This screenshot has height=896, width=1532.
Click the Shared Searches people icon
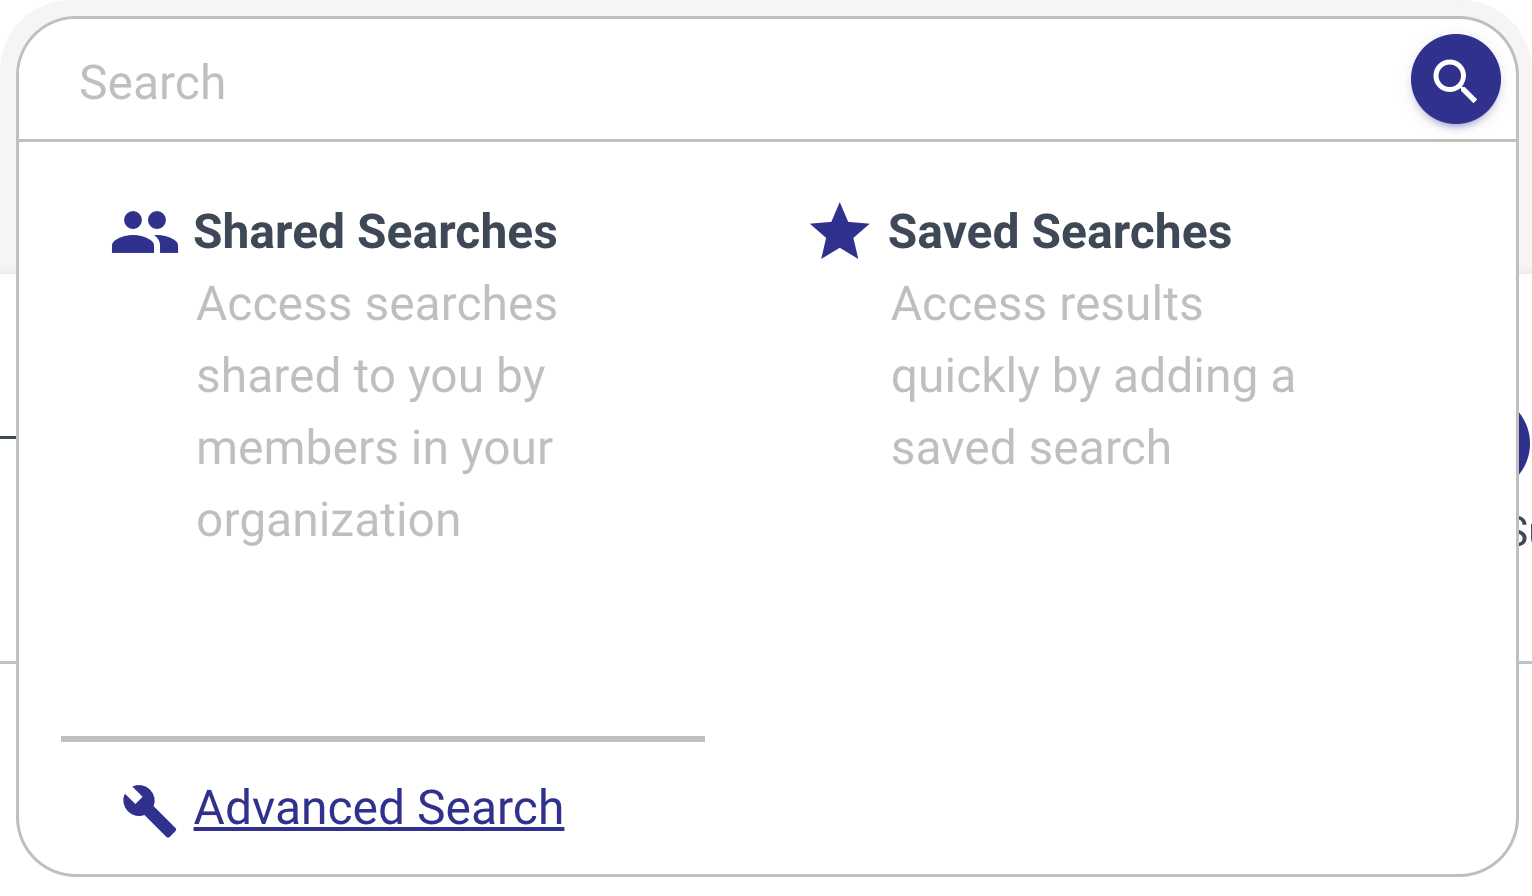[x=144, y=233]
